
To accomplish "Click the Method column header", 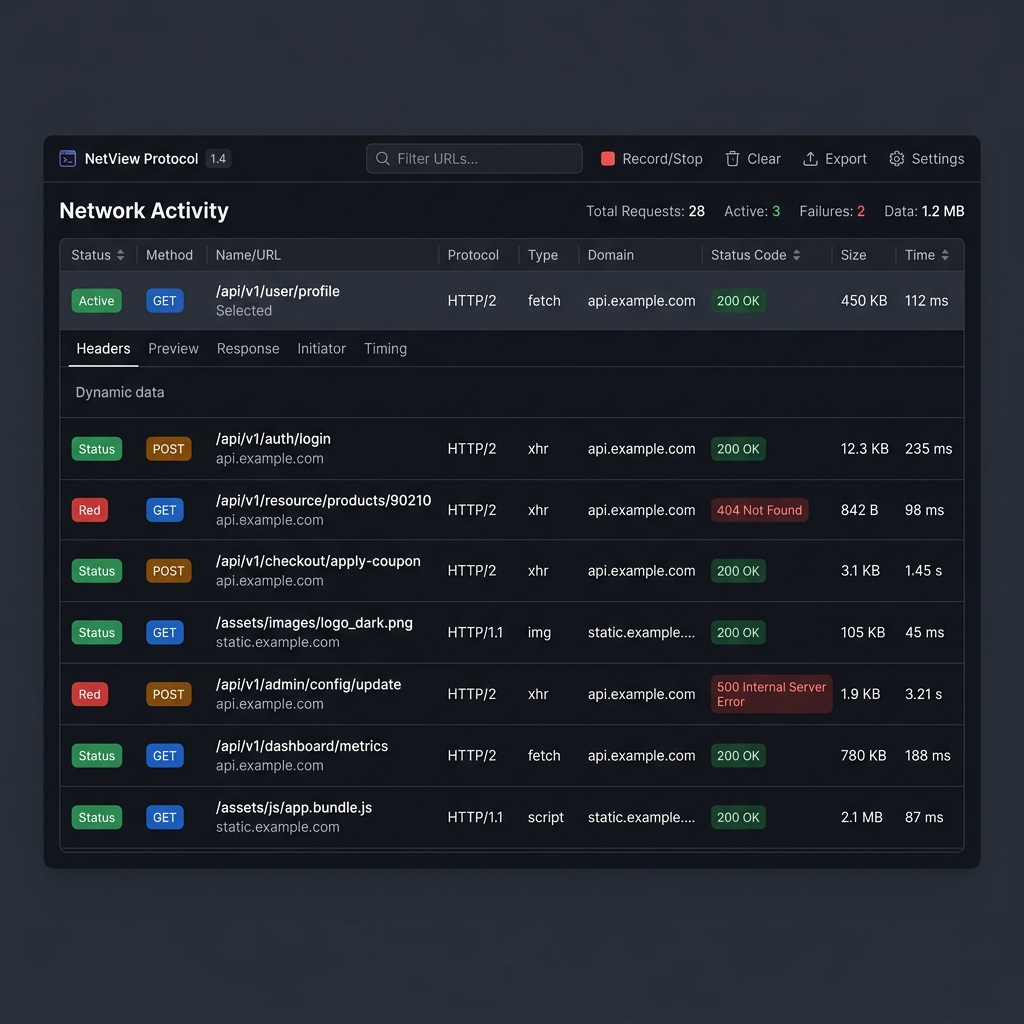I will [169, 255].
